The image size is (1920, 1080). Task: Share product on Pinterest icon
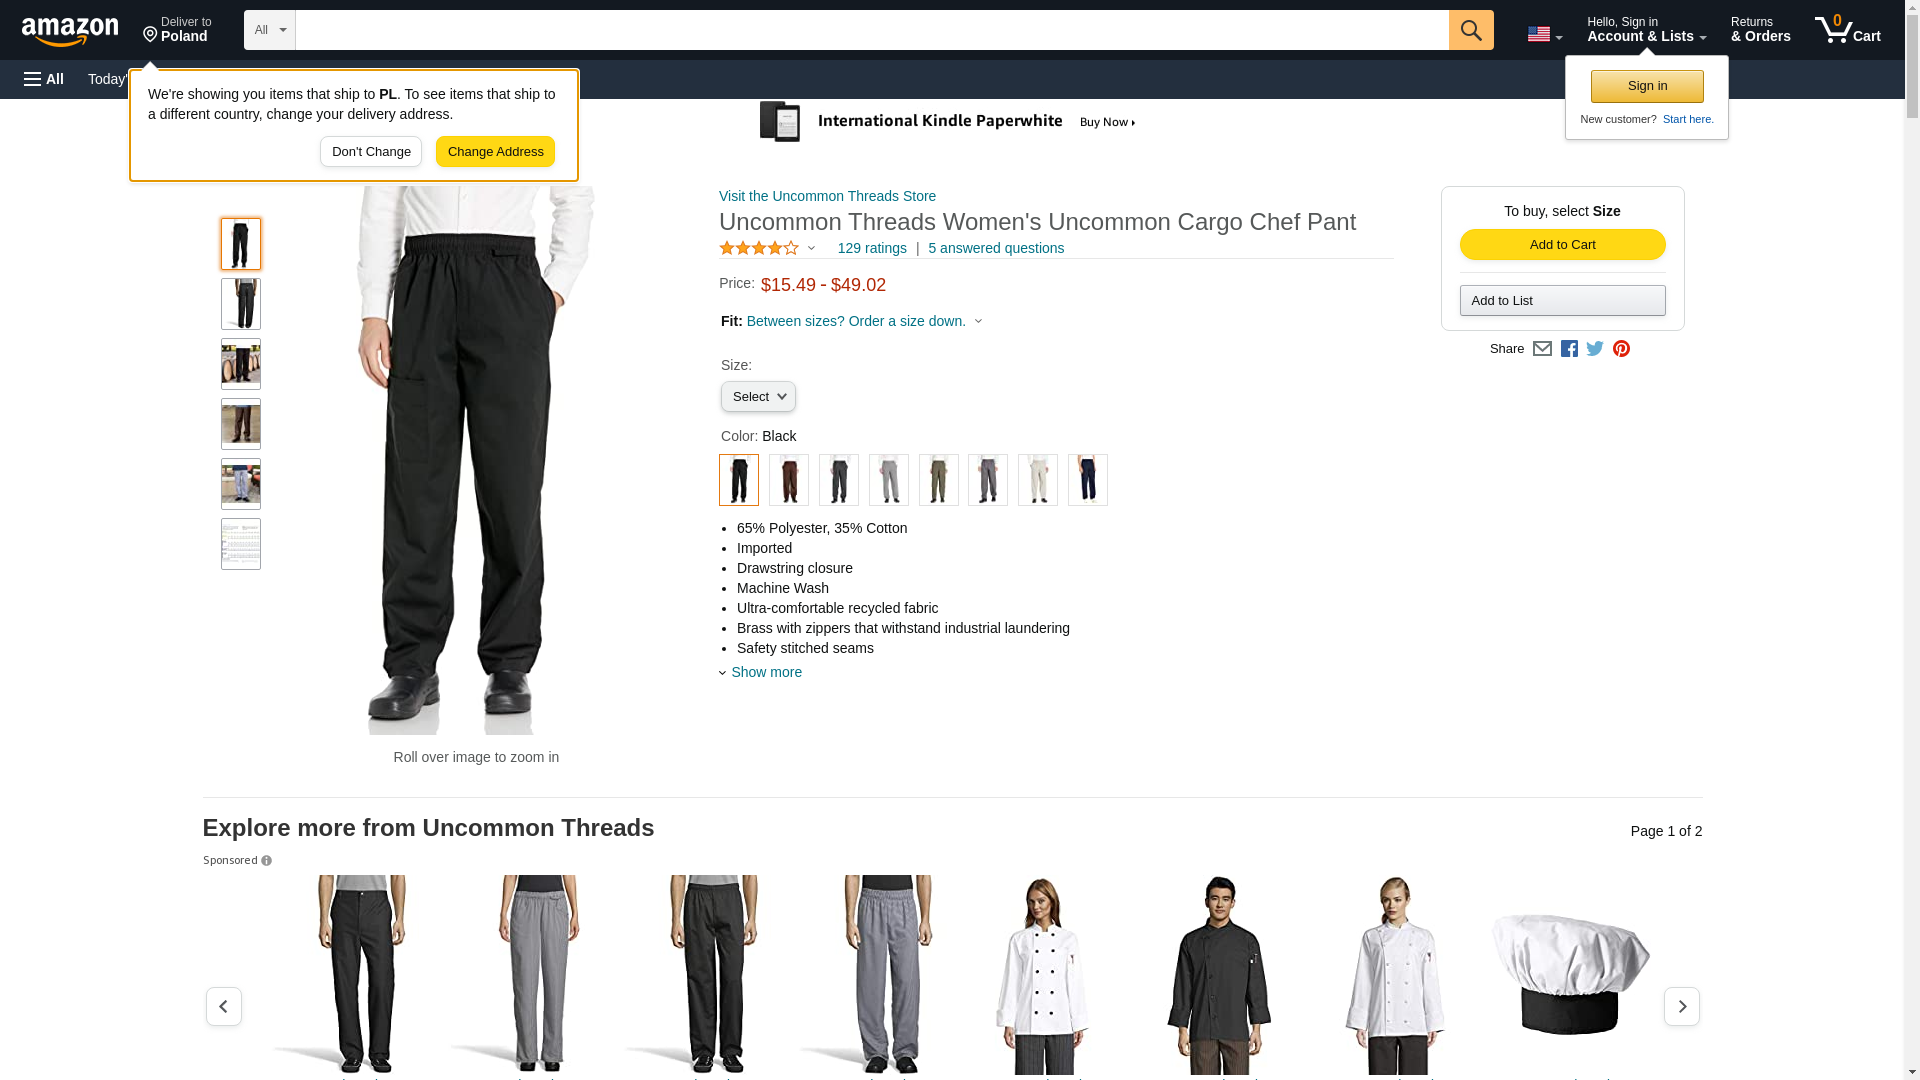click(x=1621, y=349)
